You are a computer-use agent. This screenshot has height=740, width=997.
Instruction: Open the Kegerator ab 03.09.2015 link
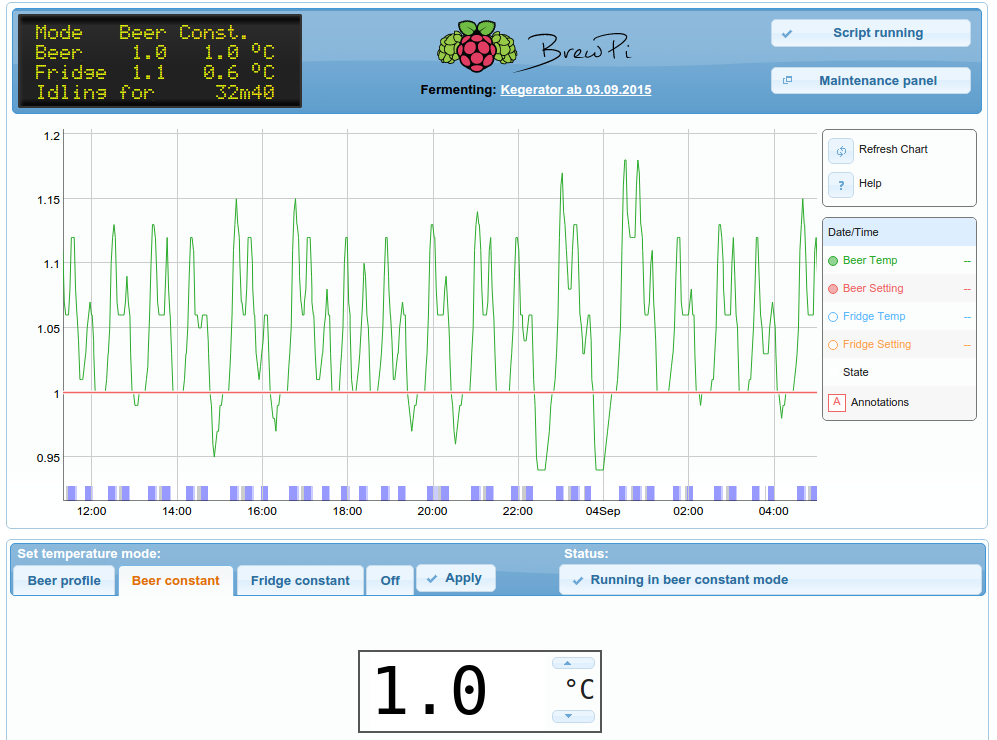coord(575,90)
